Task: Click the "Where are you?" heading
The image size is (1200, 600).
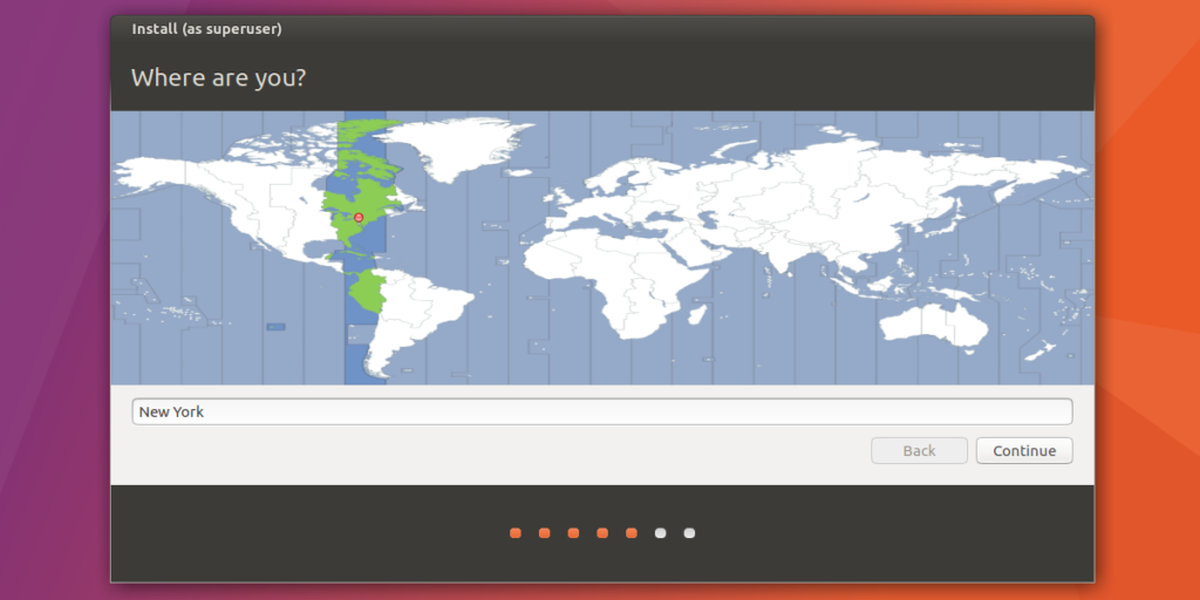Action: coord(218,77)
